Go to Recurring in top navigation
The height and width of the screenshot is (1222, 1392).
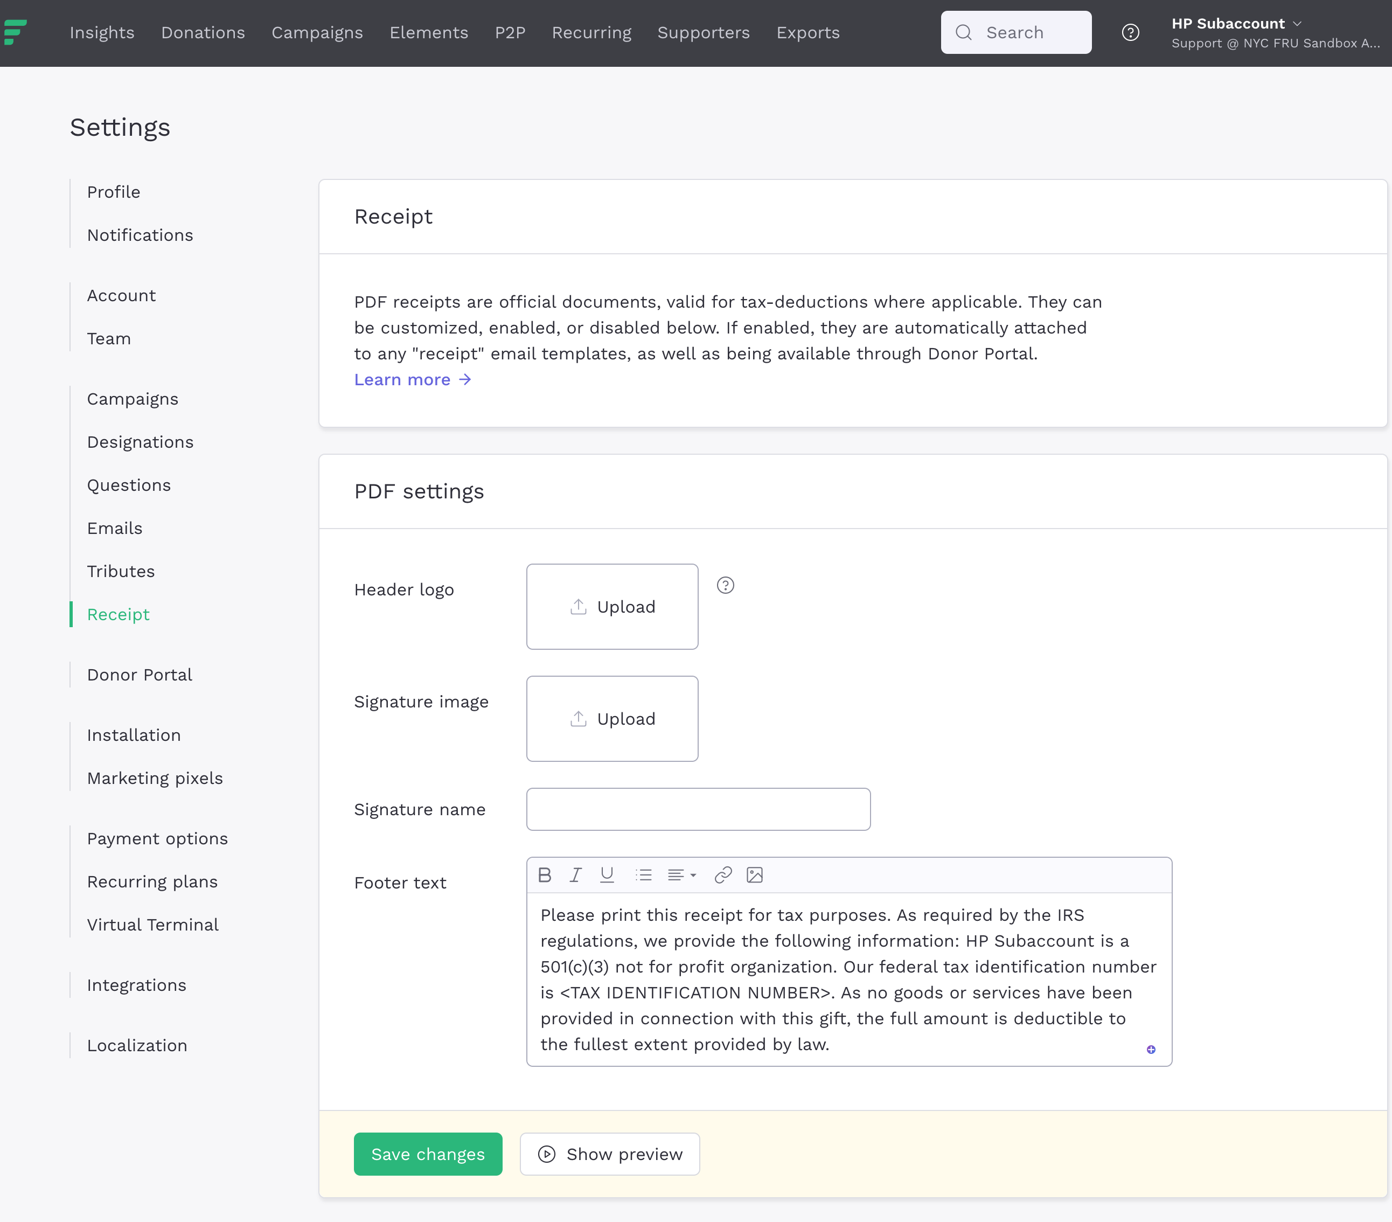click(x=592, y=33)
